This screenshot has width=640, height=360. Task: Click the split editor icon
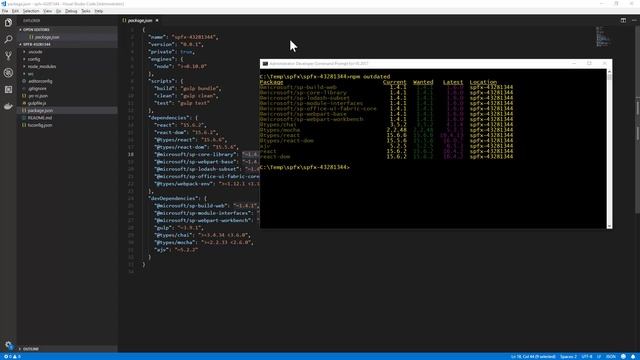(x=623, y=20)
